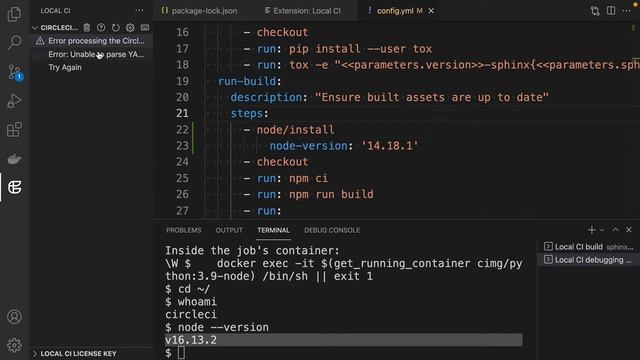
Task: Open editor more actions ellipsis
Action: click(x=626, y=11)
